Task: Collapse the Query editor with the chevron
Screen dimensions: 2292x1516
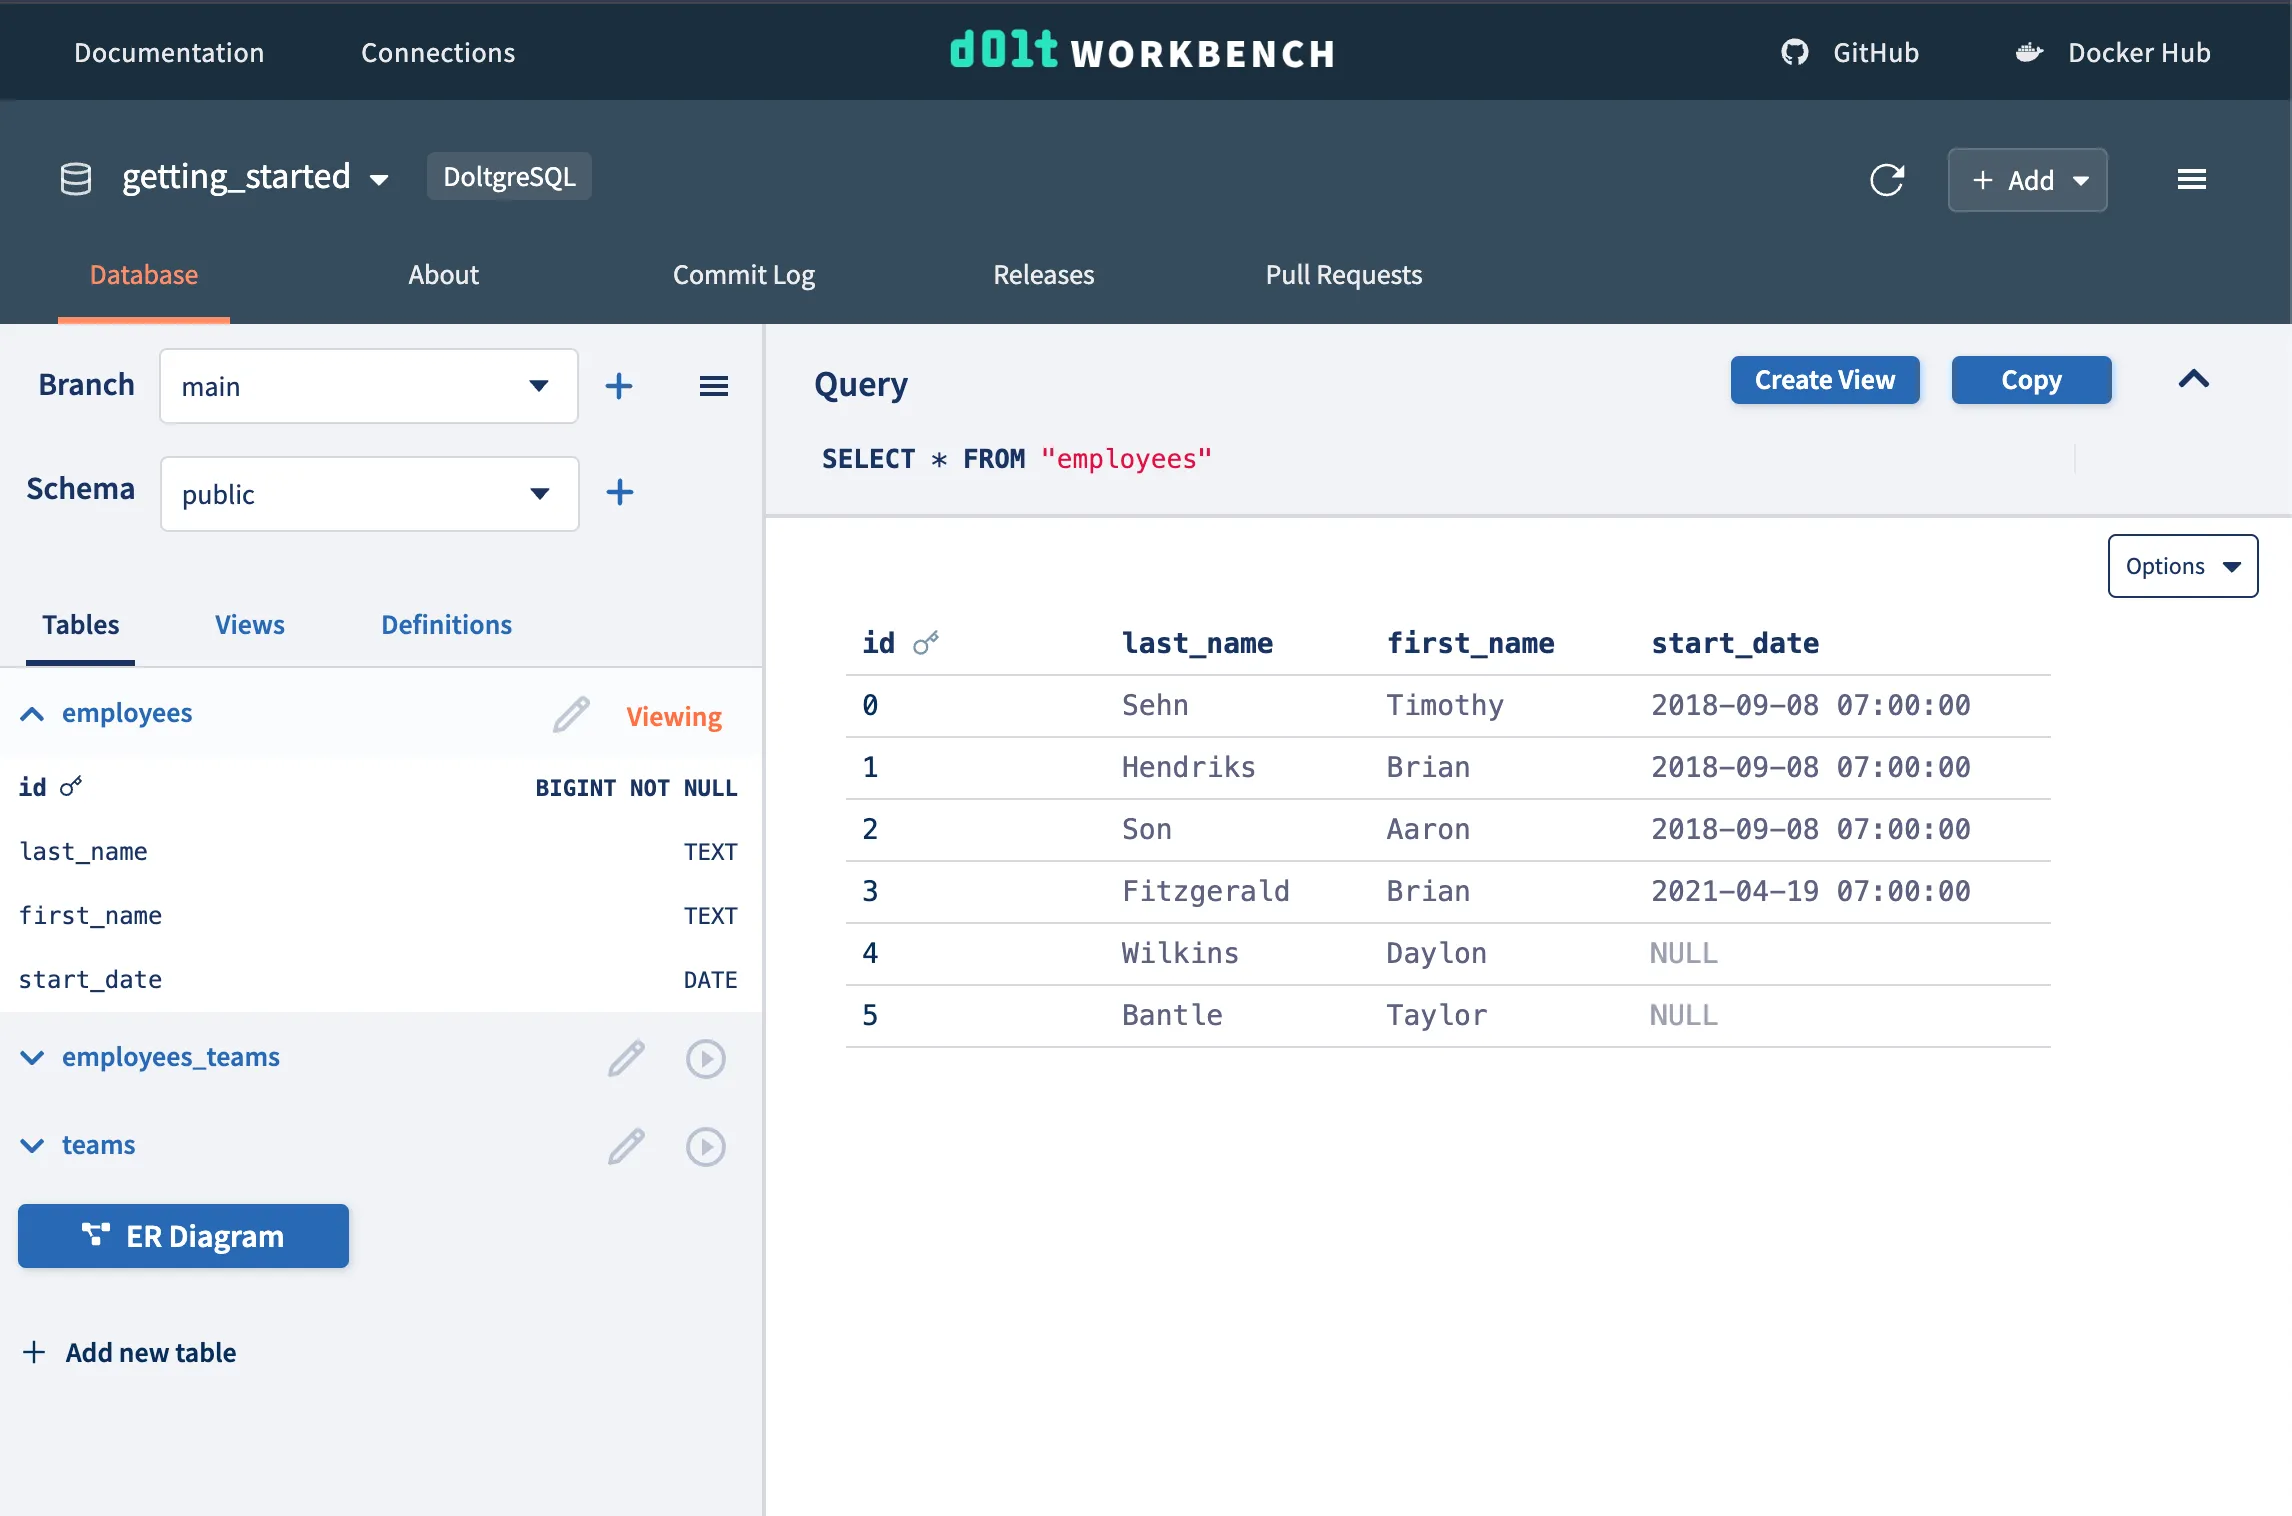Action: 2193,380
